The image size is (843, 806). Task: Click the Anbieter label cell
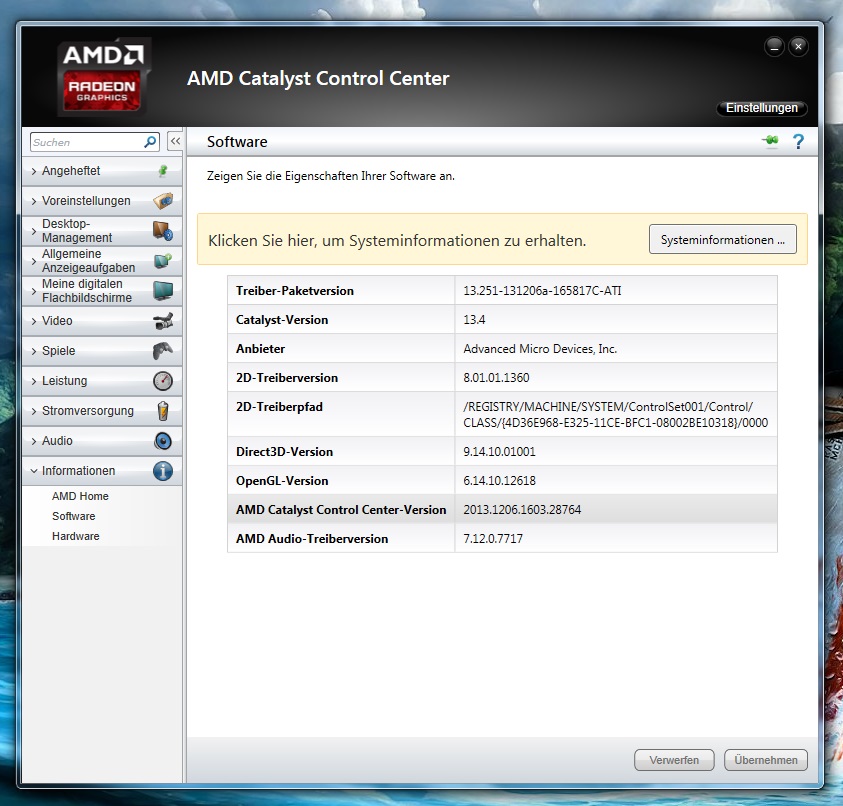[341, 348]
